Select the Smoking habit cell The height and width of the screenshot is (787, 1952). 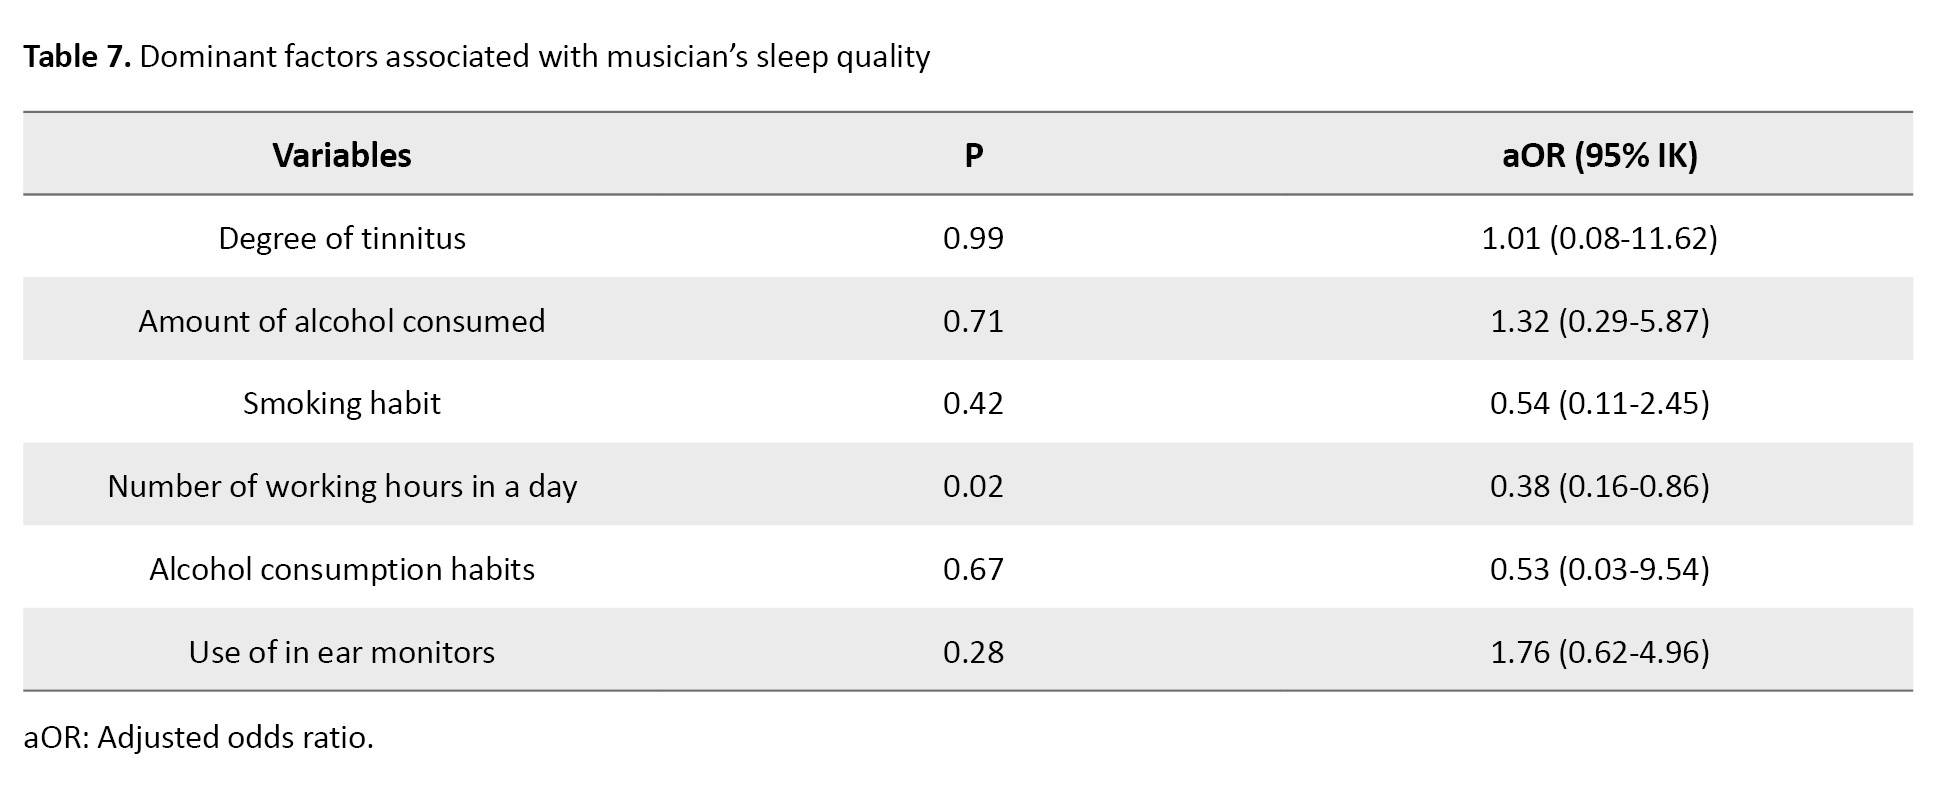(342, 403)
